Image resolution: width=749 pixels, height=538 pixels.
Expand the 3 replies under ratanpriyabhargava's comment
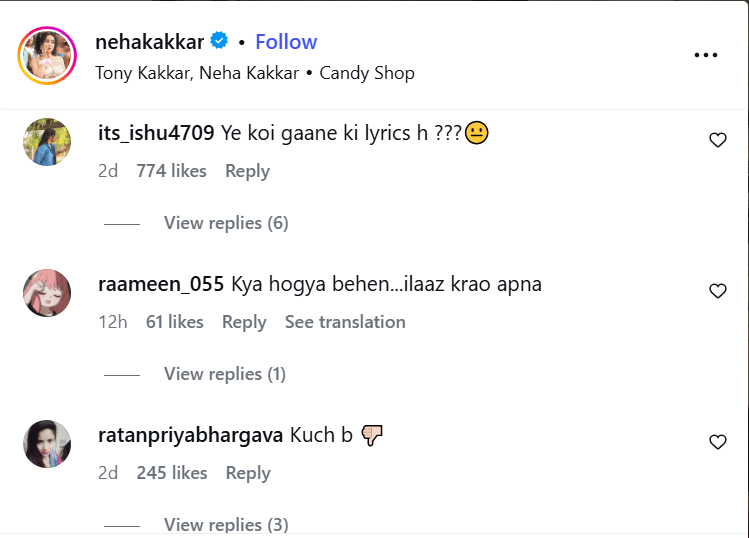click(x=226, y=524)
